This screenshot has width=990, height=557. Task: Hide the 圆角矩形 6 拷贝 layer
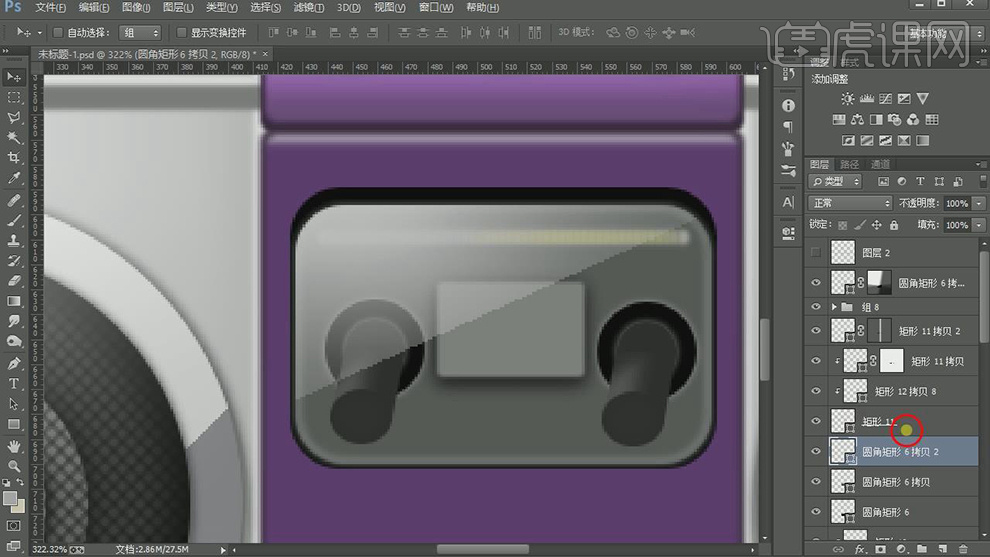817,482
